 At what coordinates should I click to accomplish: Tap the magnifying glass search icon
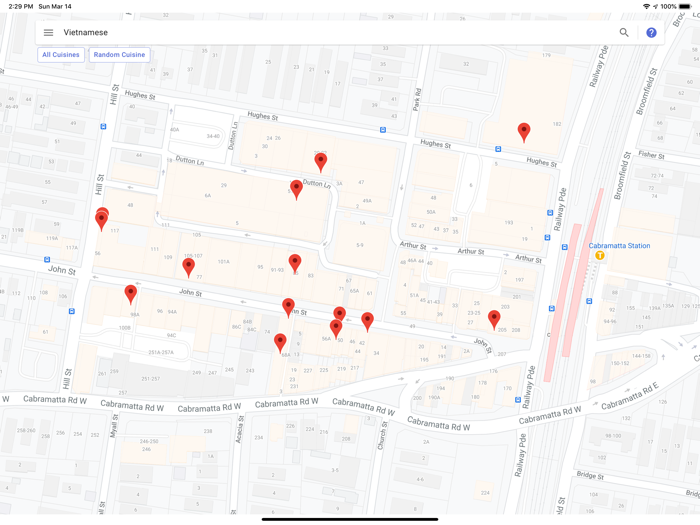624,33
